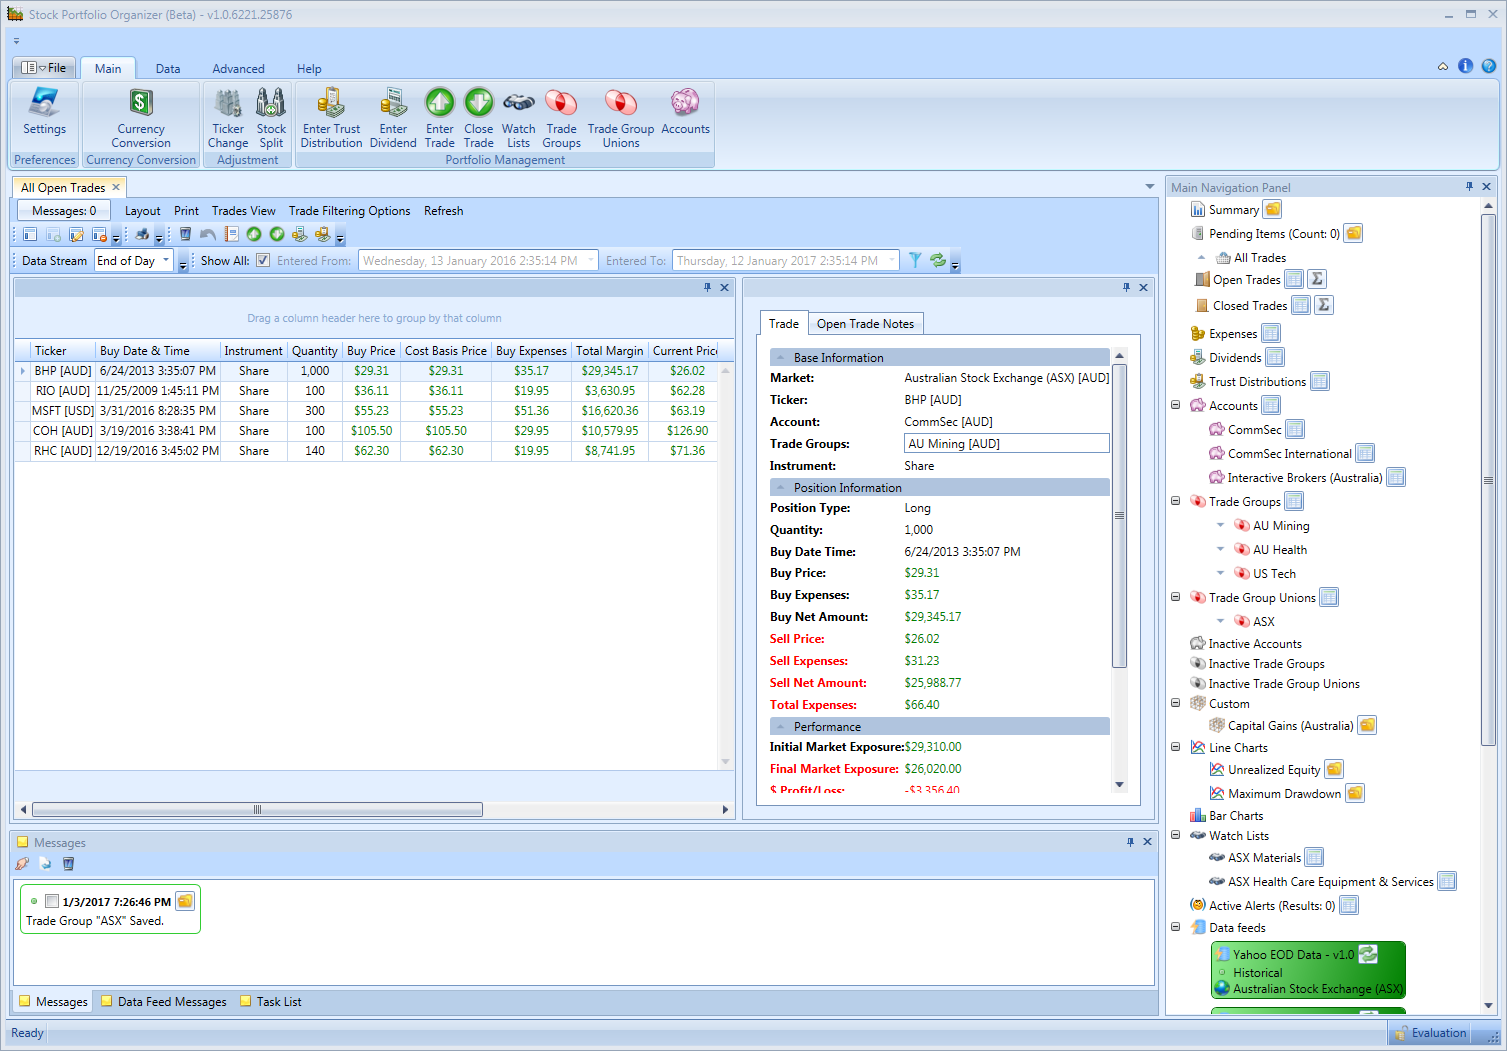Collapse the Base Information section
The image size is (1507, 1051).
coord(780,357)
